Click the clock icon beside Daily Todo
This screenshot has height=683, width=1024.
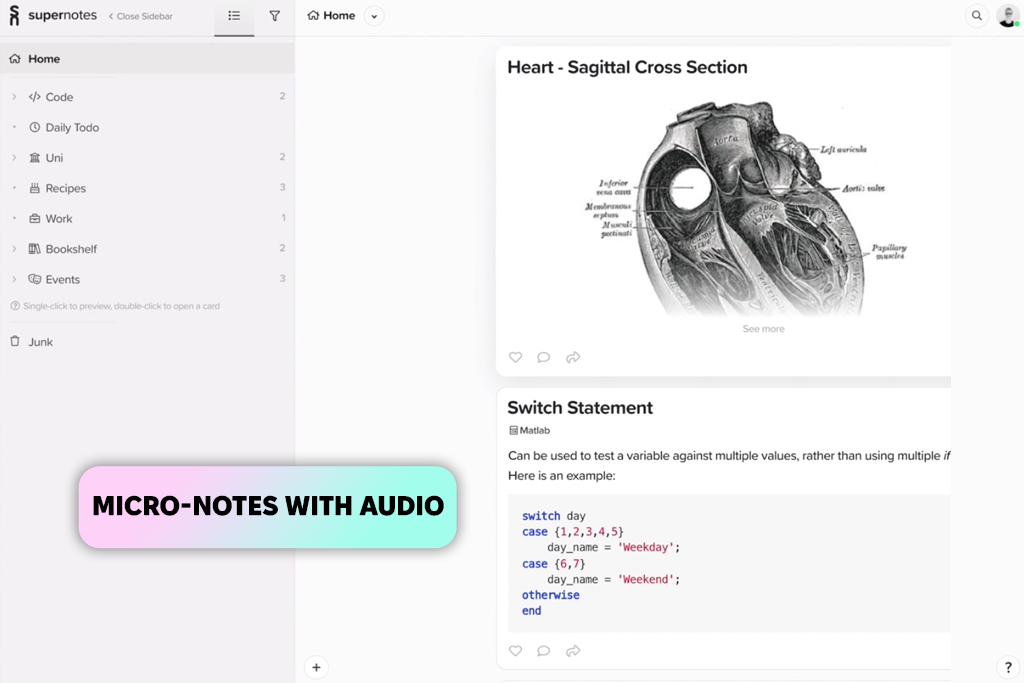[35, 127]
